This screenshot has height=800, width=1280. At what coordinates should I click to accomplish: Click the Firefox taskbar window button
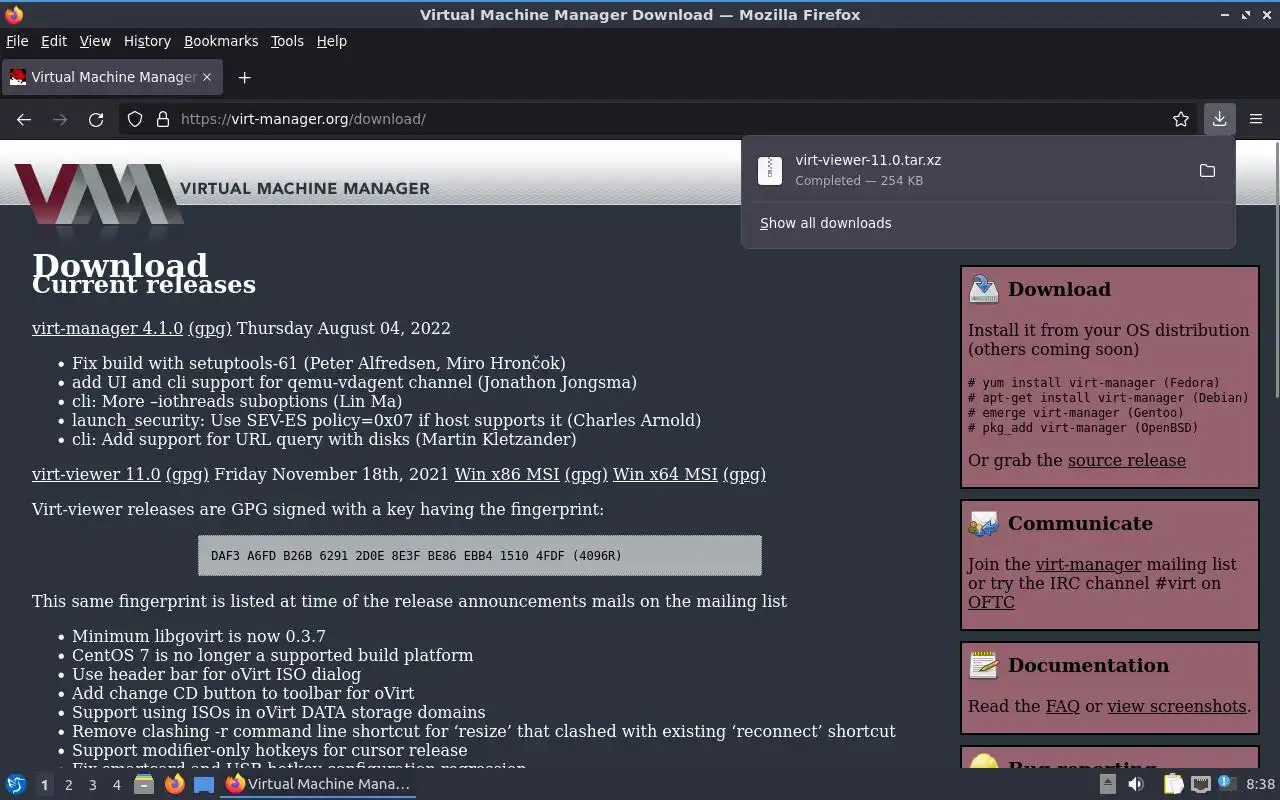[318, 784]
